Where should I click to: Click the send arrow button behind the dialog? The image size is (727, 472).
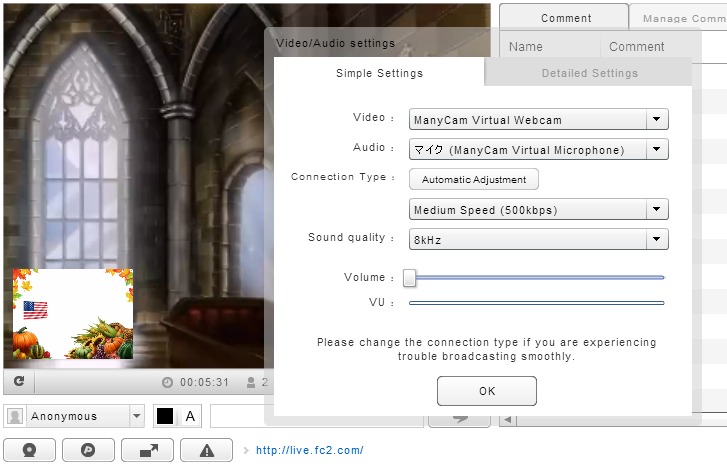[459, 420]
